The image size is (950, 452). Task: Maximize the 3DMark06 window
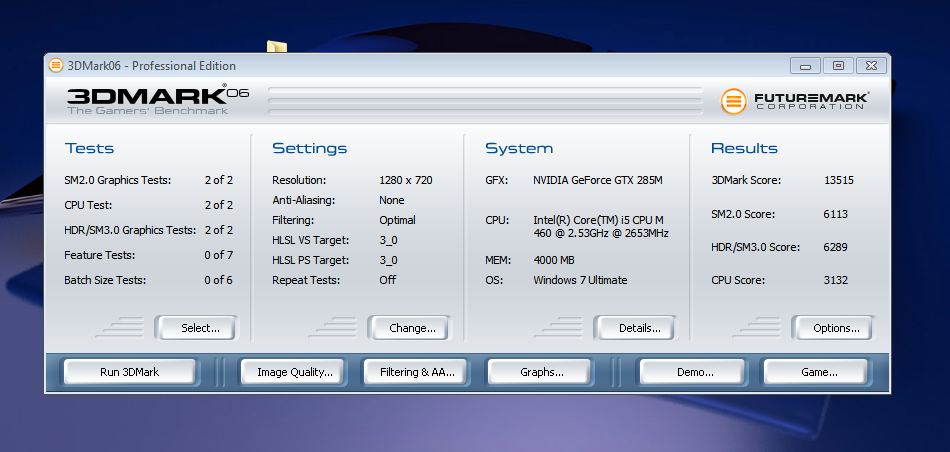coord(839,65)
